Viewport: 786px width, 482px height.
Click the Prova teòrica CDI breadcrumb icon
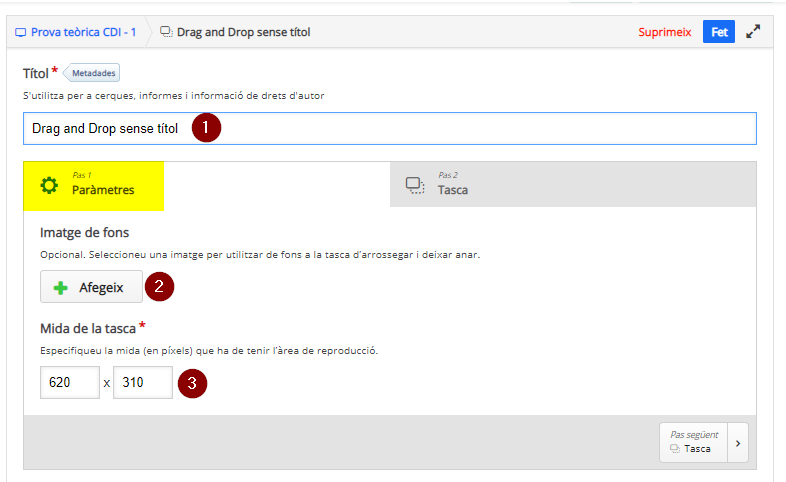(x=21, y=33)
